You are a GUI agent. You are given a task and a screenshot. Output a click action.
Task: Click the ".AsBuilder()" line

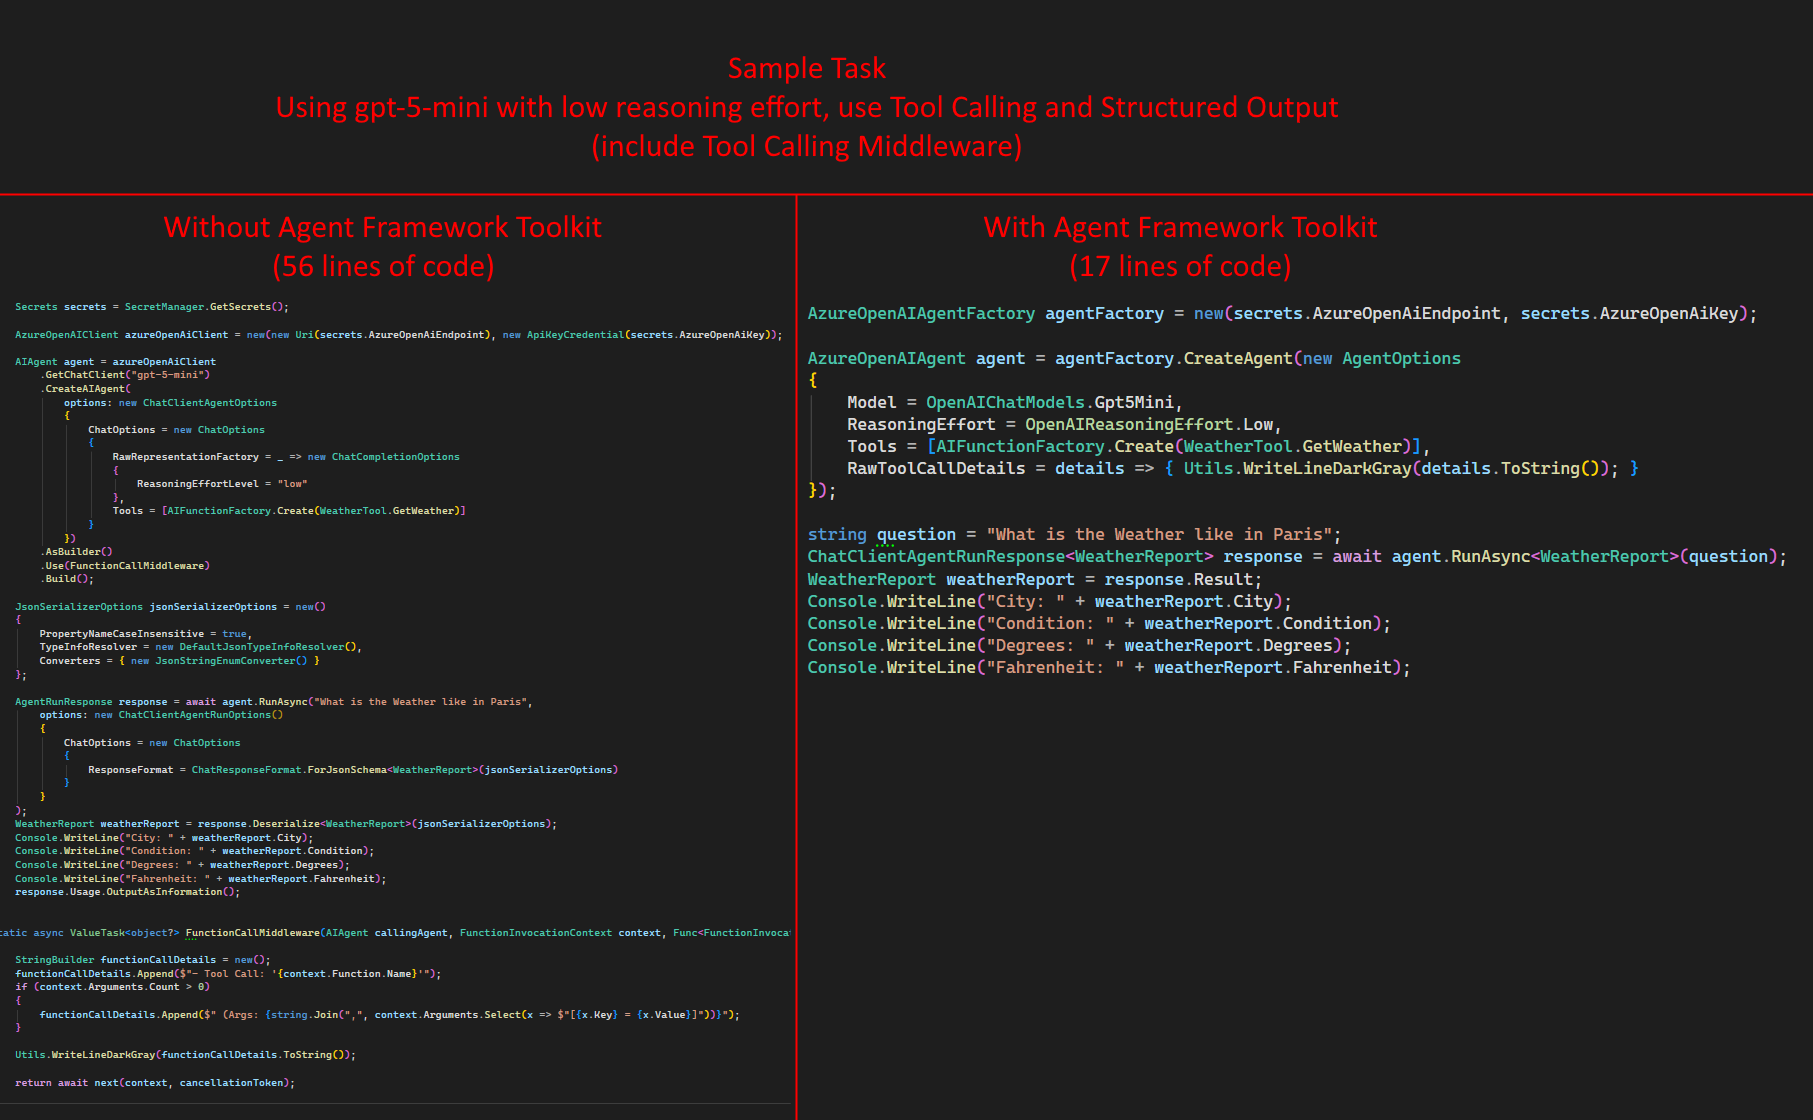[x=76, y=552]
